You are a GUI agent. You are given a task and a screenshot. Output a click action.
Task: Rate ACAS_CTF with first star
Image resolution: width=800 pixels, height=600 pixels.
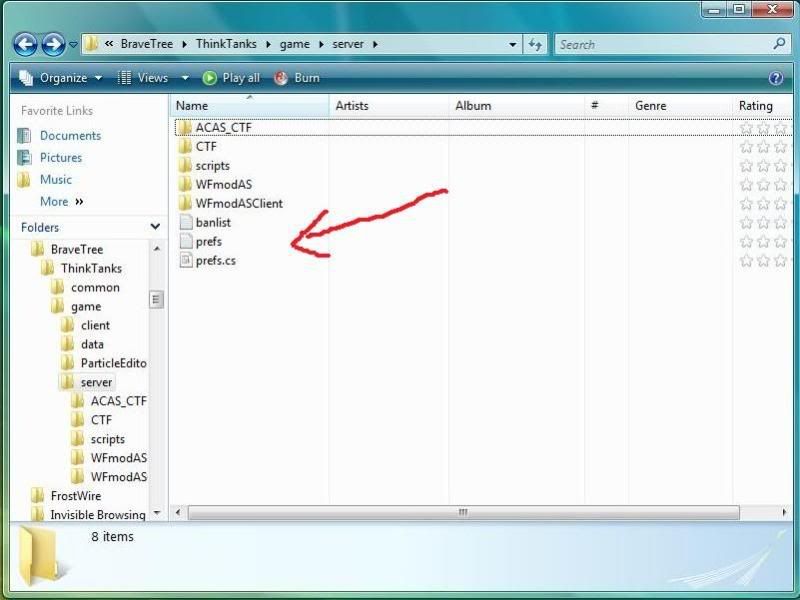pos(746,128)
